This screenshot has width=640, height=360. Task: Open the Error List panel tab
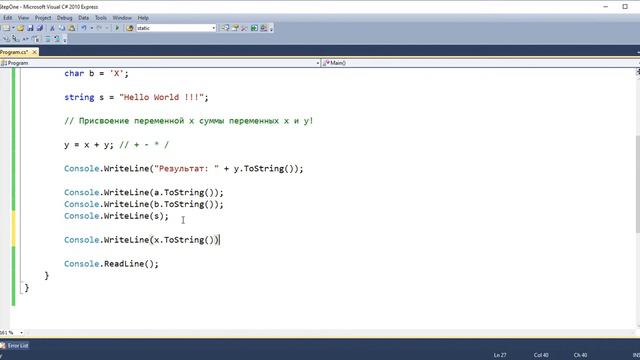16,346
